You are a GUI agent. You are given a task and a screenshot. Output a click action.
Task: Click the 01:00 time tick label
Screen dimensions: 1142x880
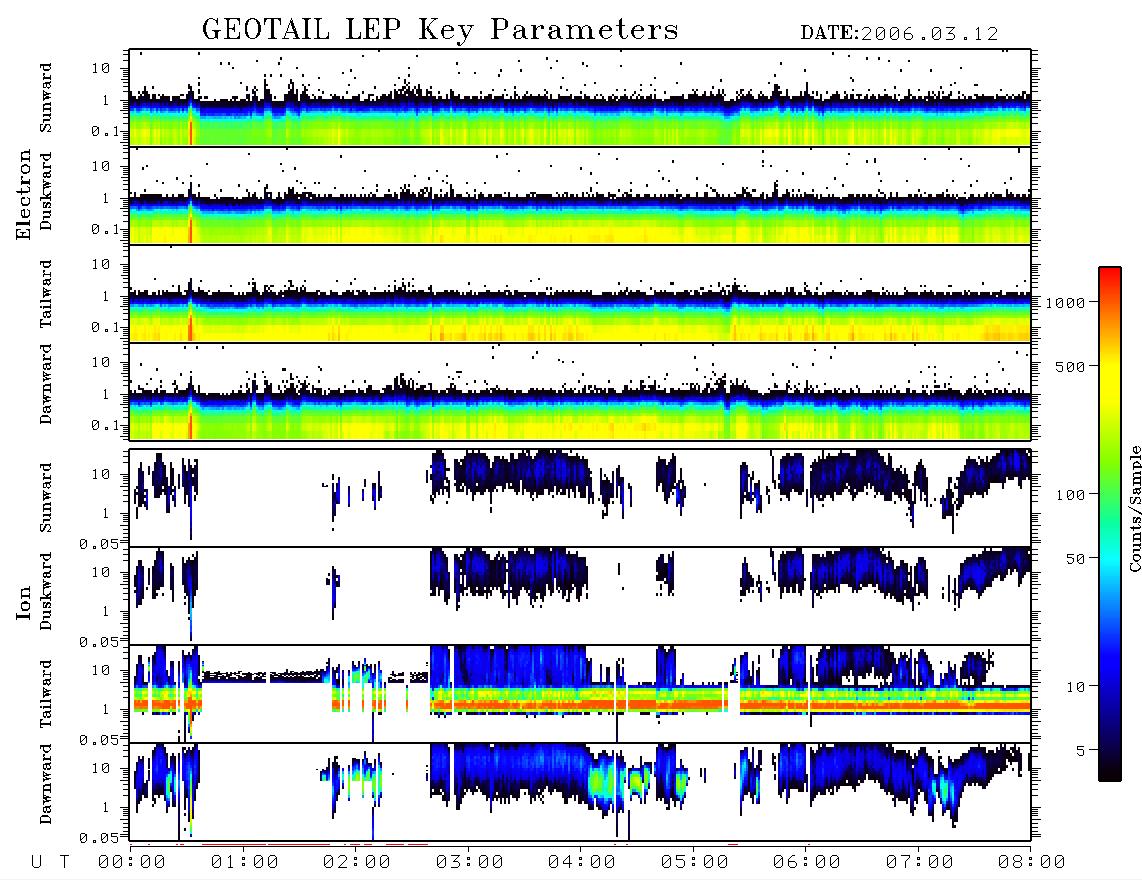[x=245, y=863]
